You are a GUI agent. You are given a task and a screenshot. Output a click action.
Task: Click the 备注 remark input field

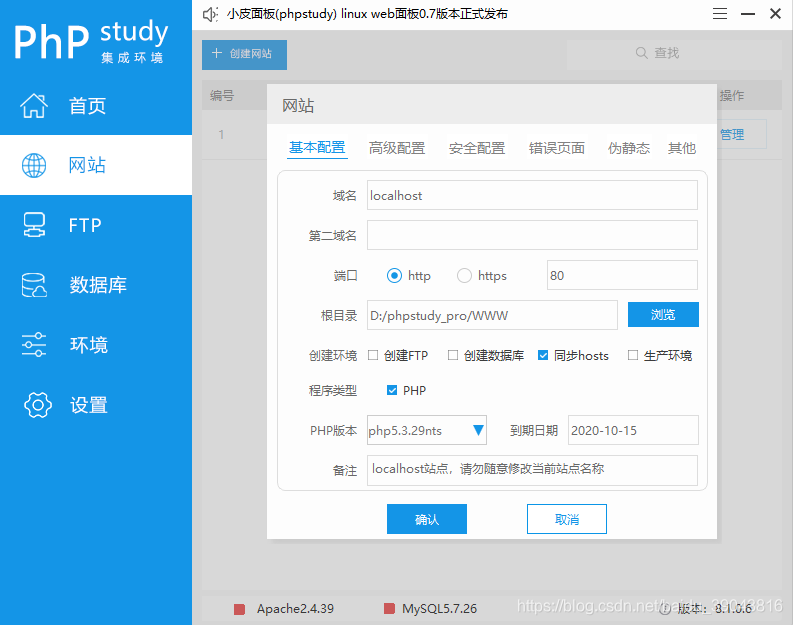[x=532, y=470]
